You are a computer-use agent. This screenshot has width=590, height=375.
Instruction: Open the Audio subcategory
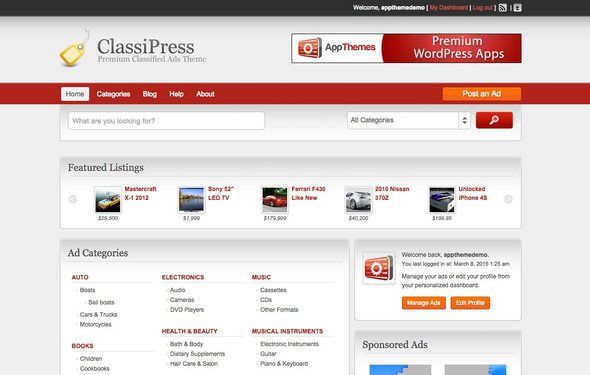[178, 290]
